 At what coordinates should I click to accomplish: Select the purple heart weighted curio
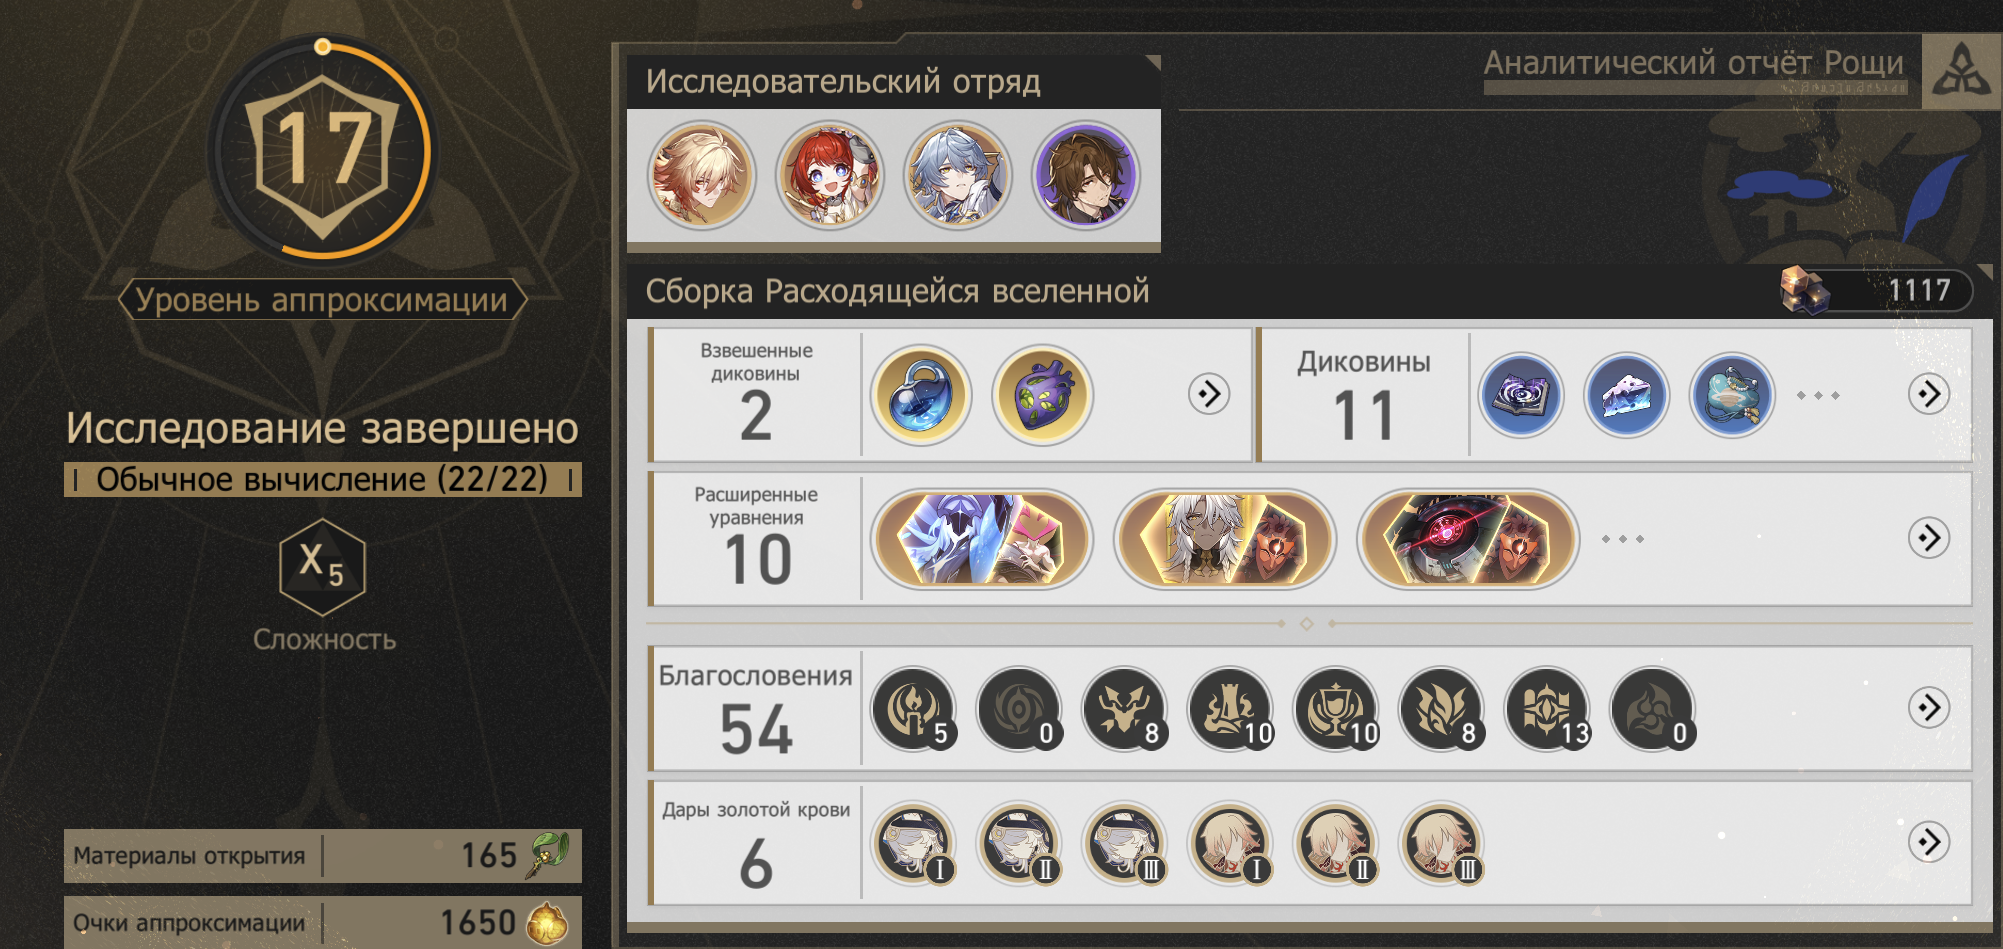coord(1042,395)
